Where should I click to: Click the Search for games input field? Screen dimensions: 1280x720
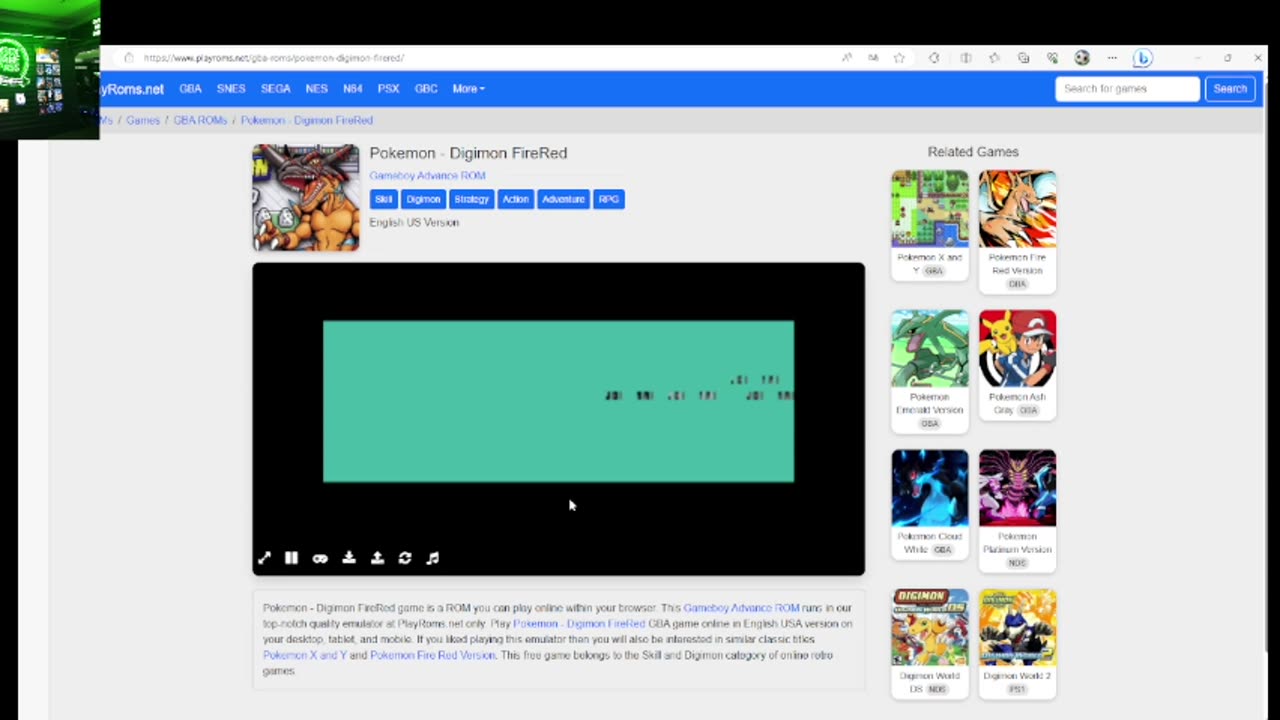[1127, 89]
